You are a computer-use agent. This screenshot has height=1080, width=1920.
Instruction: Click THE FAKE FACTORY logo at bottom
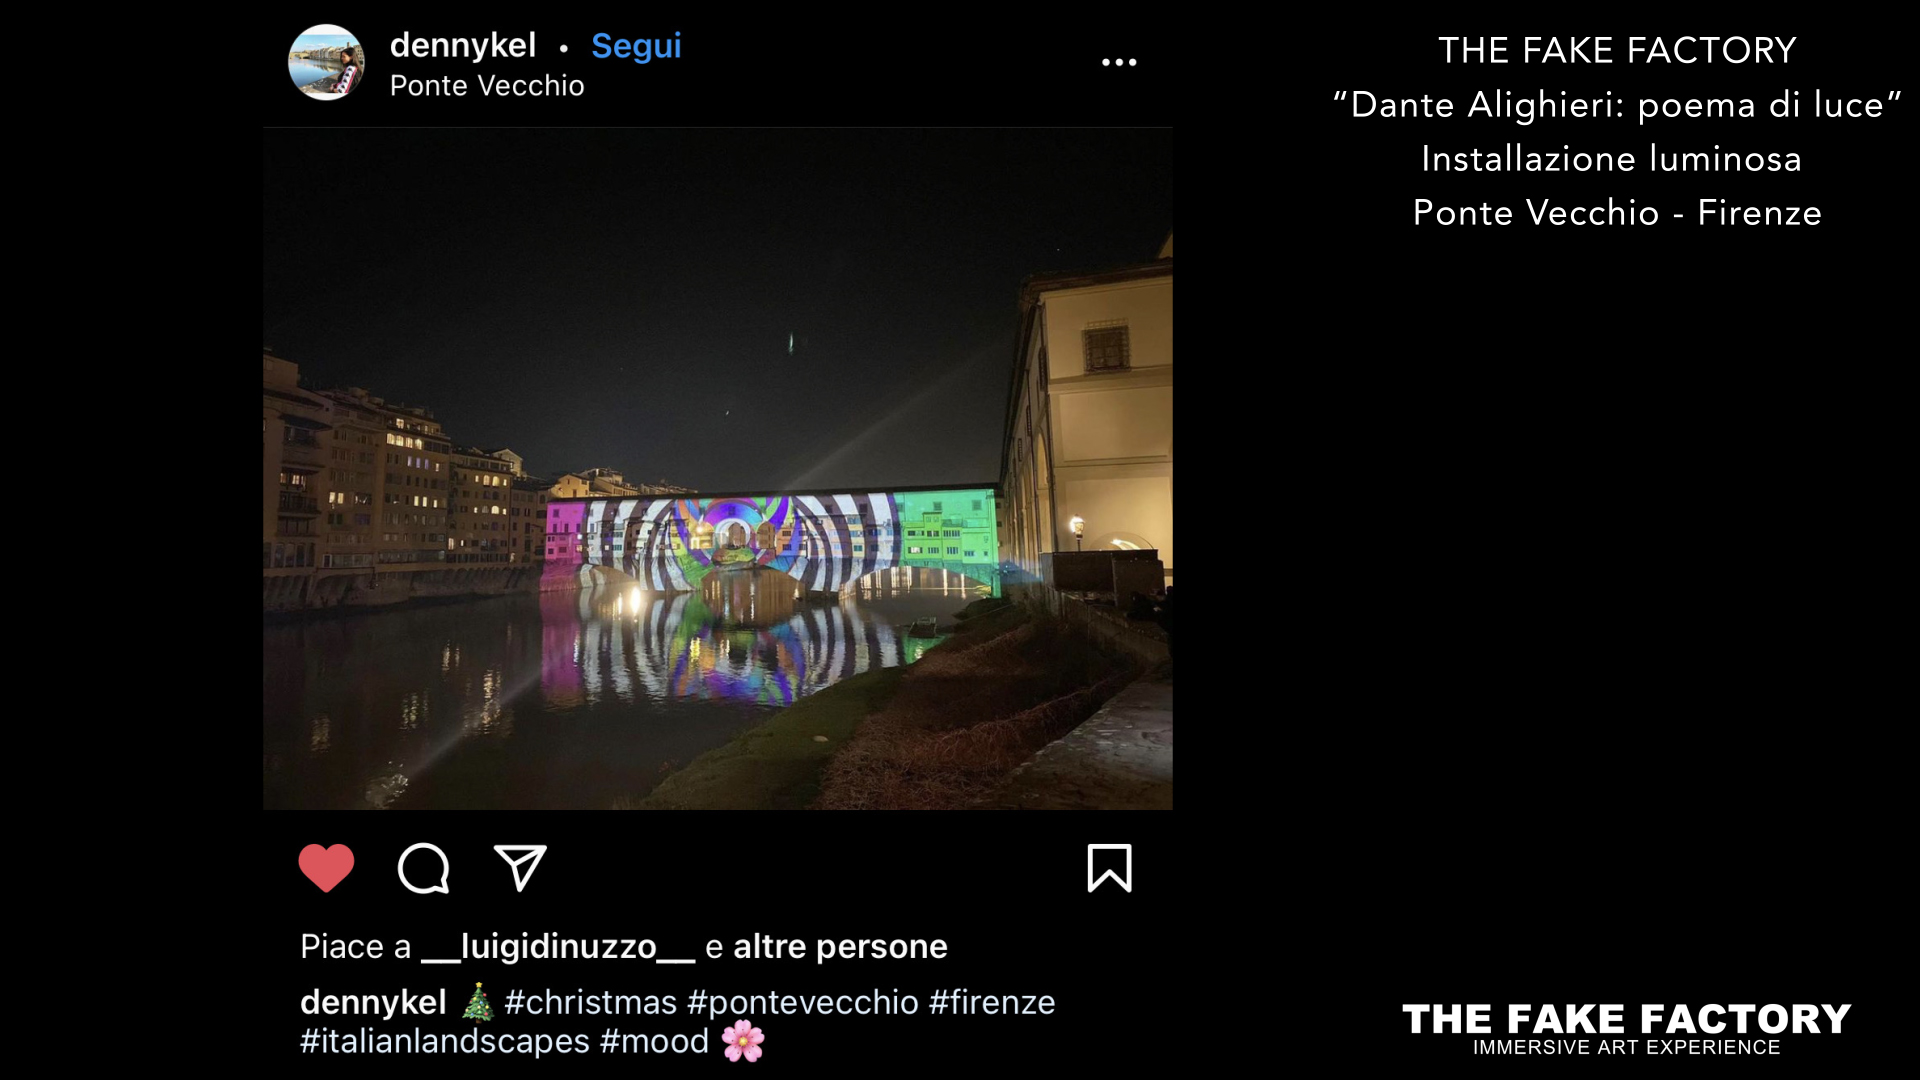tap(1626, 1029)
